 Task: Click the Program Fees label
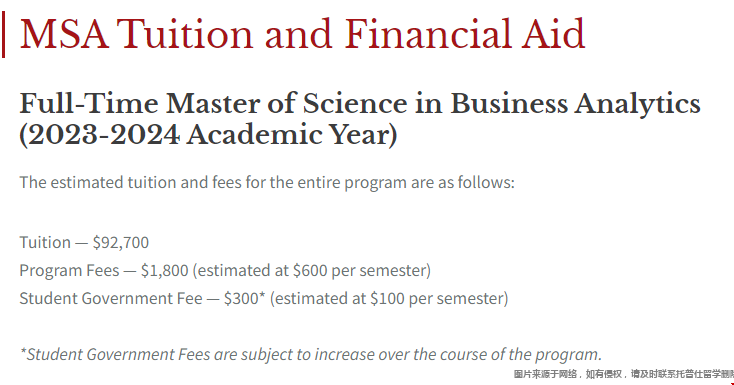pyautogui.click(x=69, y=270)
